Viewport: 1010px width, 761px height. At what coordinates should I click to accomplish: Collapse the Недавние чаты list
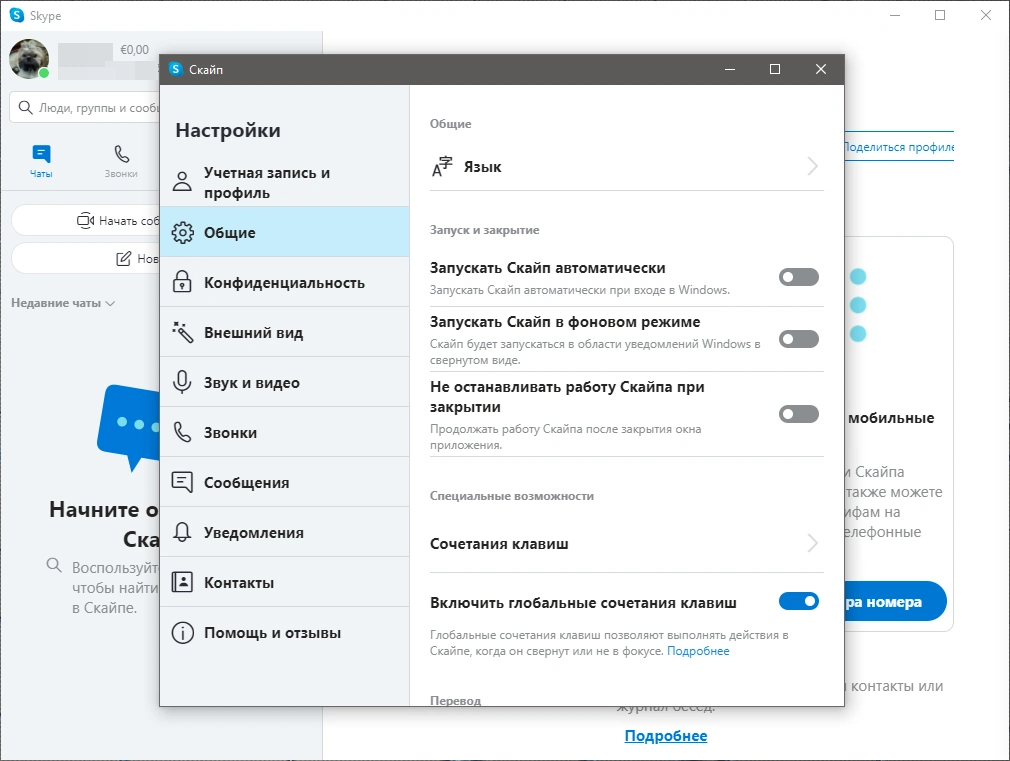(62, 303)
